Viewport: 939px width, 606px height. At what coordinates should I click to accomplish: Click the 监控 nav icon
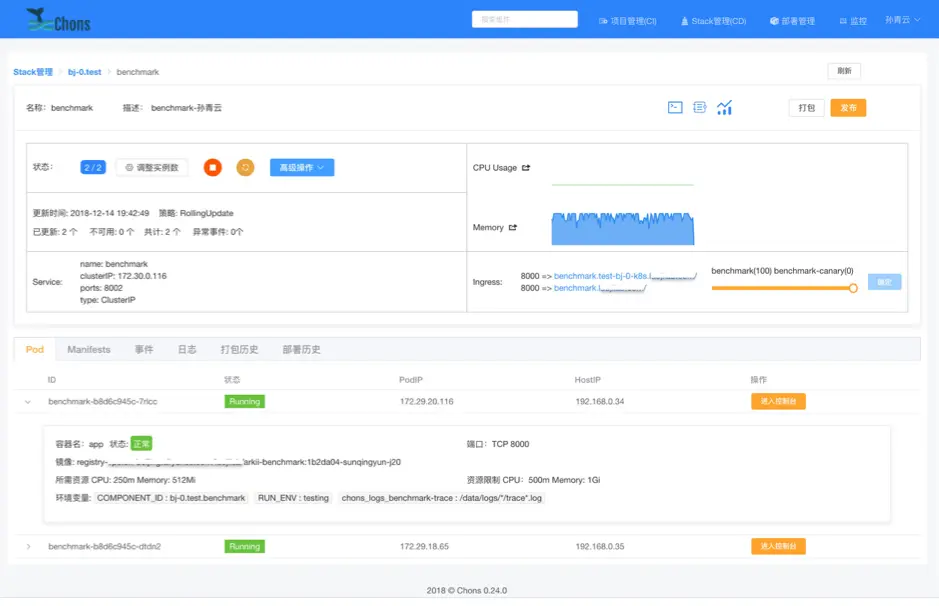(x=843, y=21)
